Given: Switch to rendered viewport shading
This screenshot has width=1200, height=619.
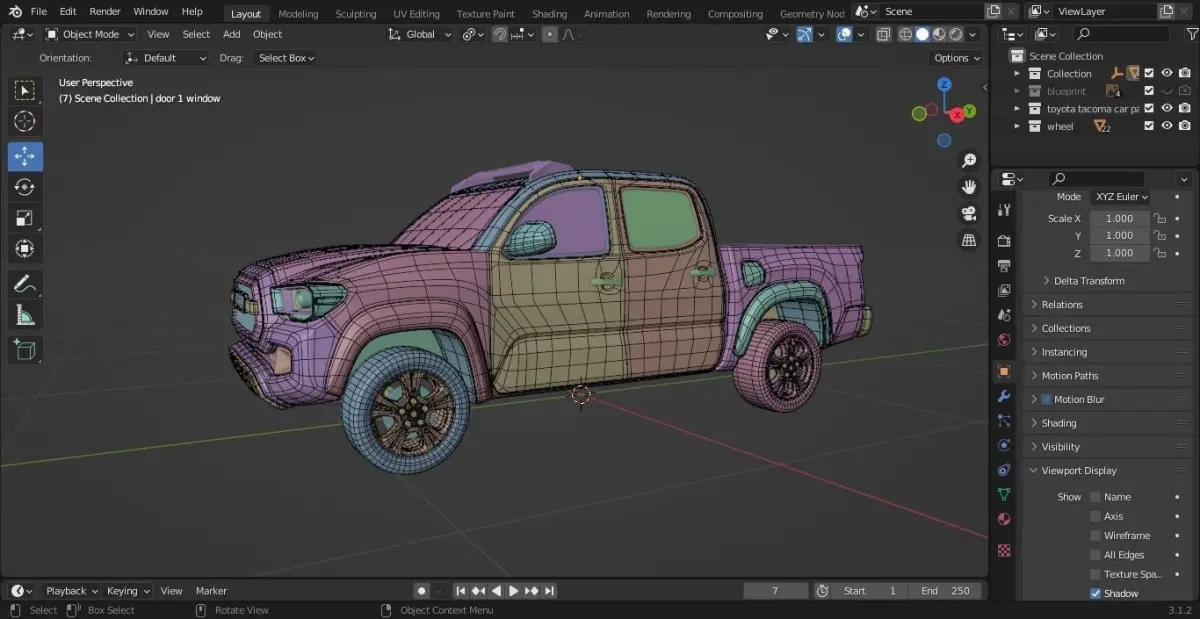Looking at the screenshot, I should [955, 34].
